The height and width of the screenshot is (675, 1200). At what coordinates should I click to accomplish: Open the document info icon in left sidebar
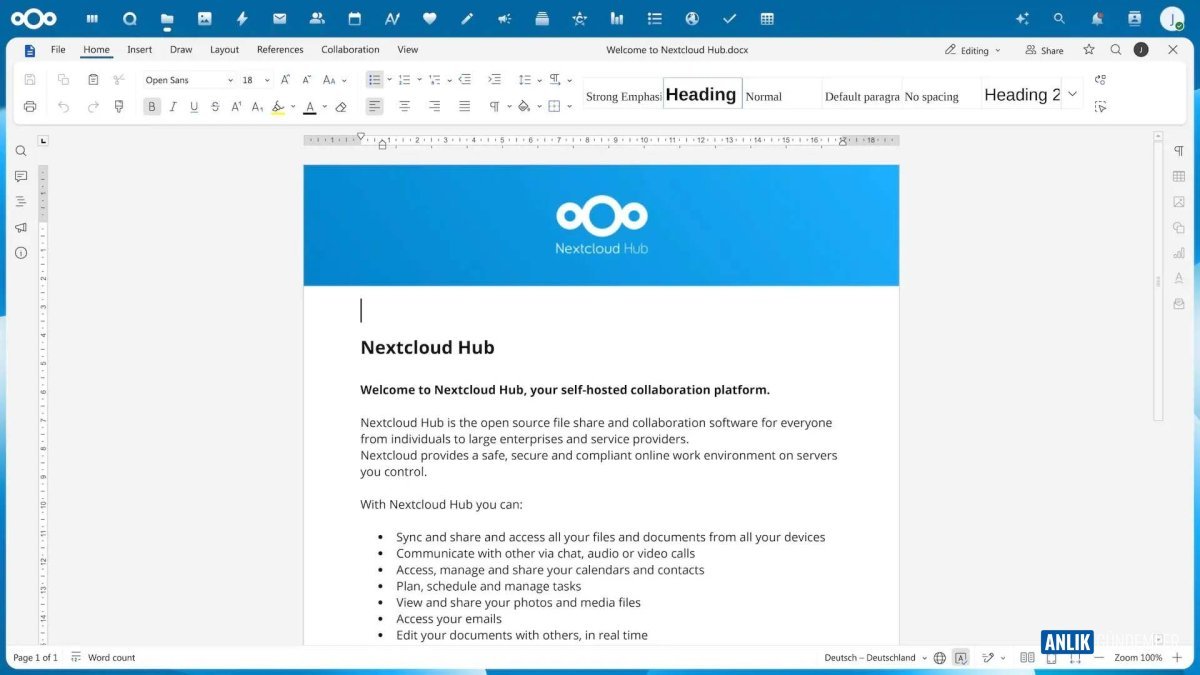(21, 253)
